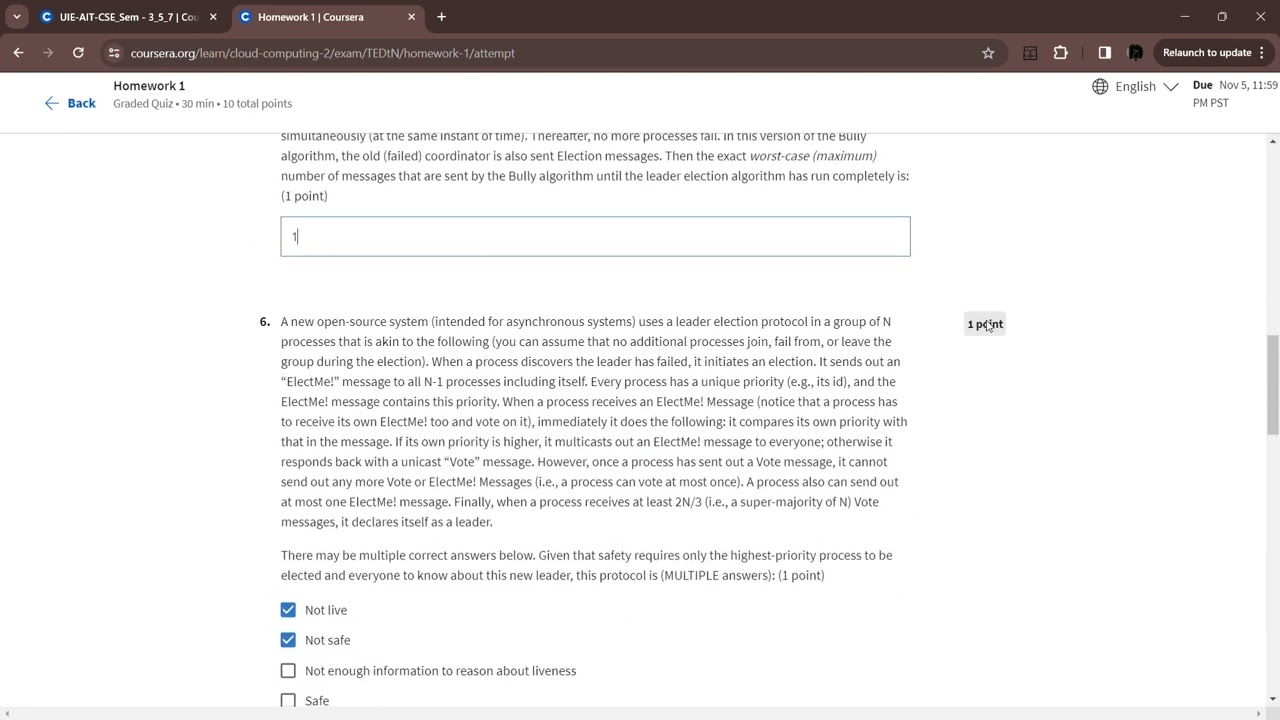
Task: Close the Homework 1 Coursera tab
Action: tap(411, 17)
